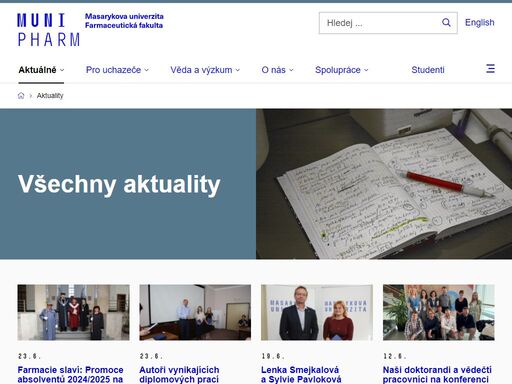This screenshot has width=512, height=384.
Task: Open Masarykova univerzita Farmaceutická fakulta link
Action: point(124,21)
